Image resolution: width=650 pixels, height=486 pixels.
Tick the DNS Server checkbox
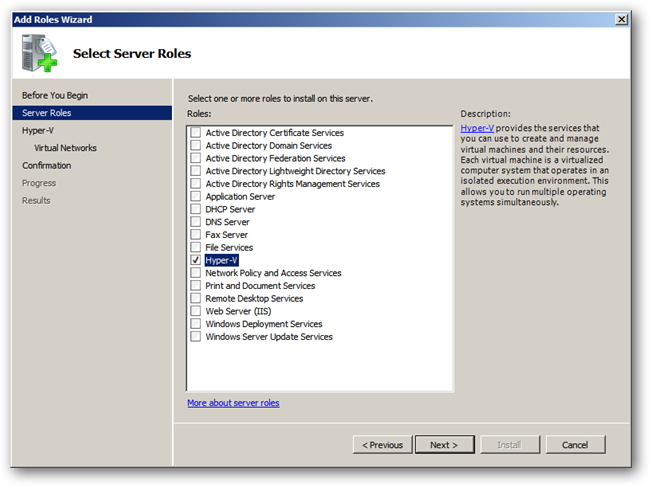point(195,222)
